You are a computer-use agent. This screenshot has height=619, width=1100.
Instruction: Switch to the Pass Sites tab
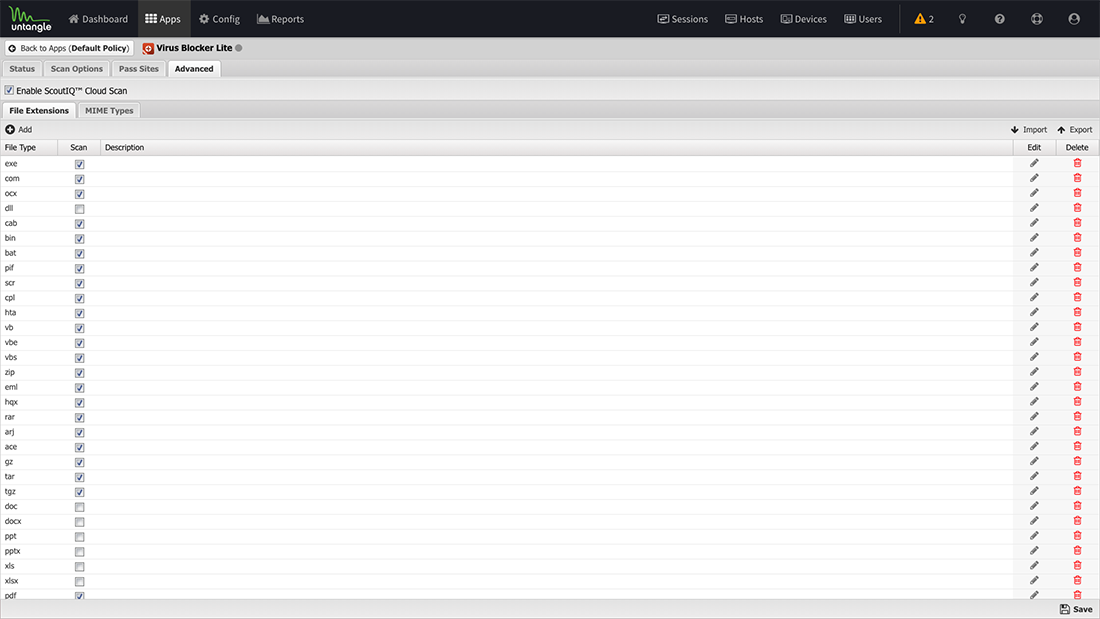point(139,69)
